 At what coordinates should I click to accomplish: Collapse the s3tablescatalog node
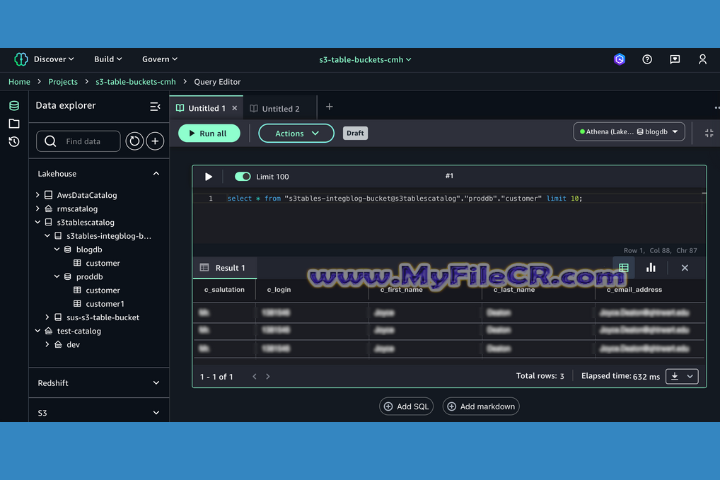click(38, 222)
